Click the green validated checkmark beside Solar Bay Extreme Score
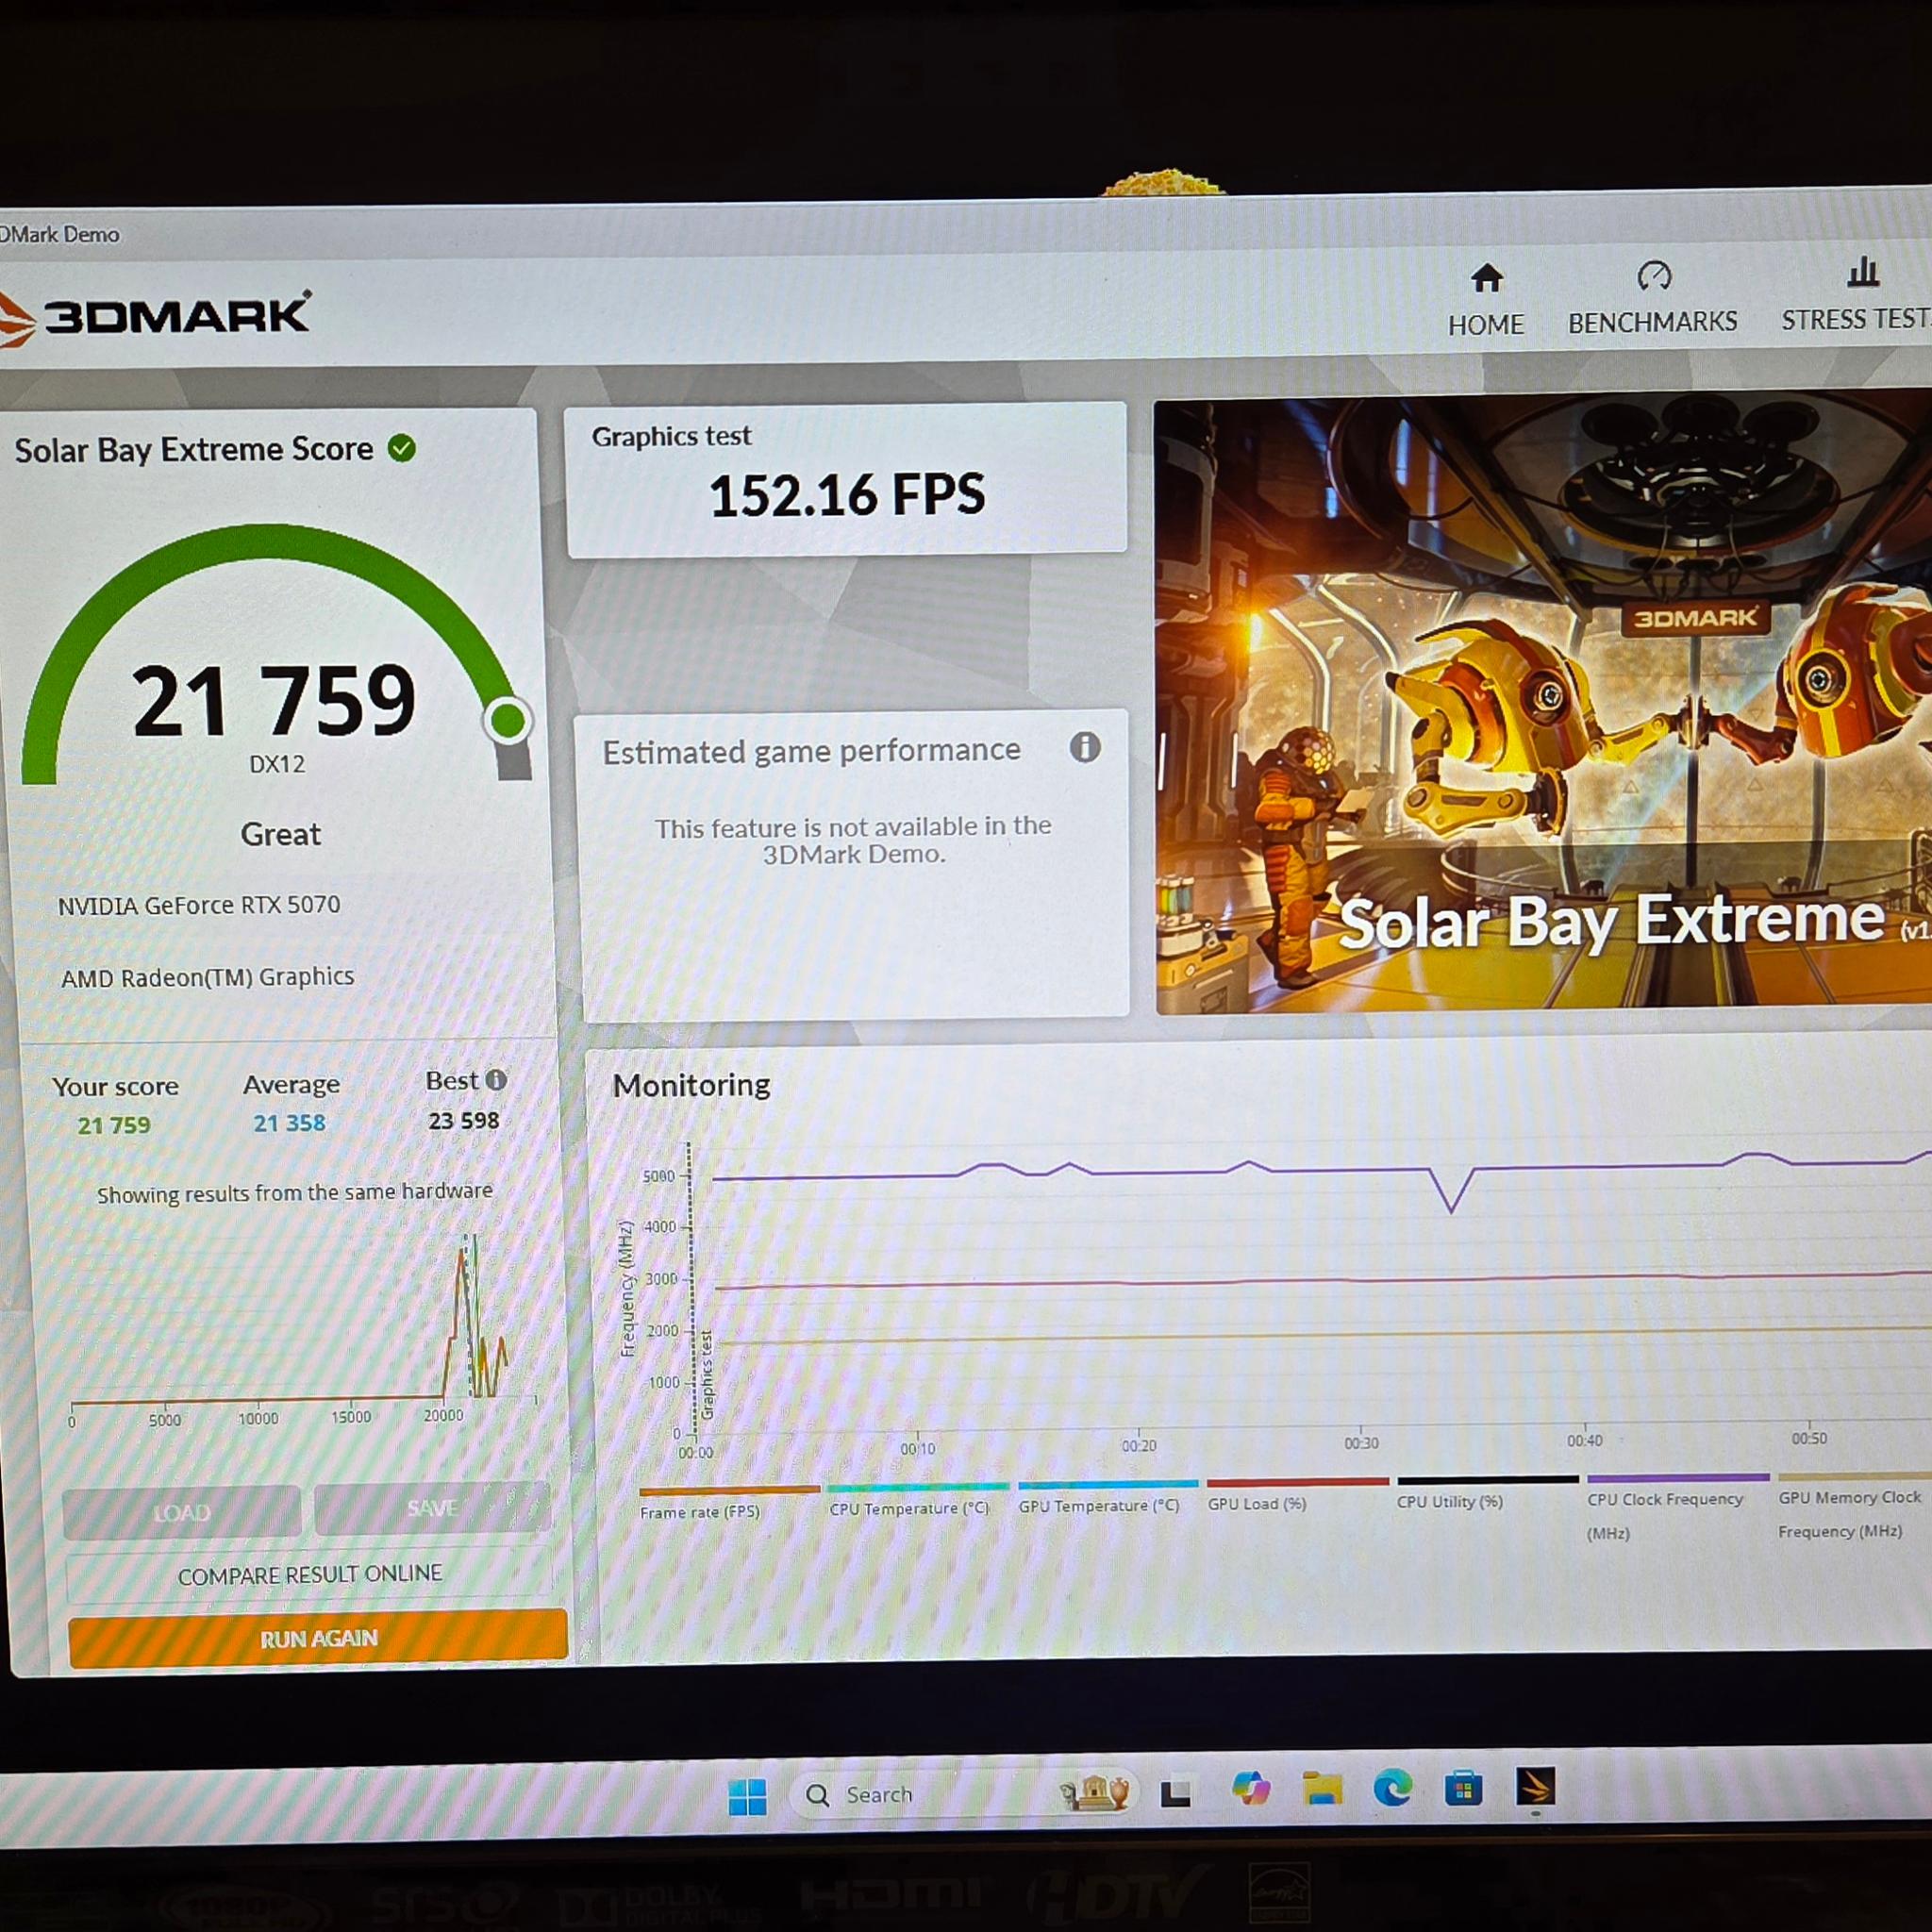This screenshot has height=1932, width=1932. [x=402, y=448]
